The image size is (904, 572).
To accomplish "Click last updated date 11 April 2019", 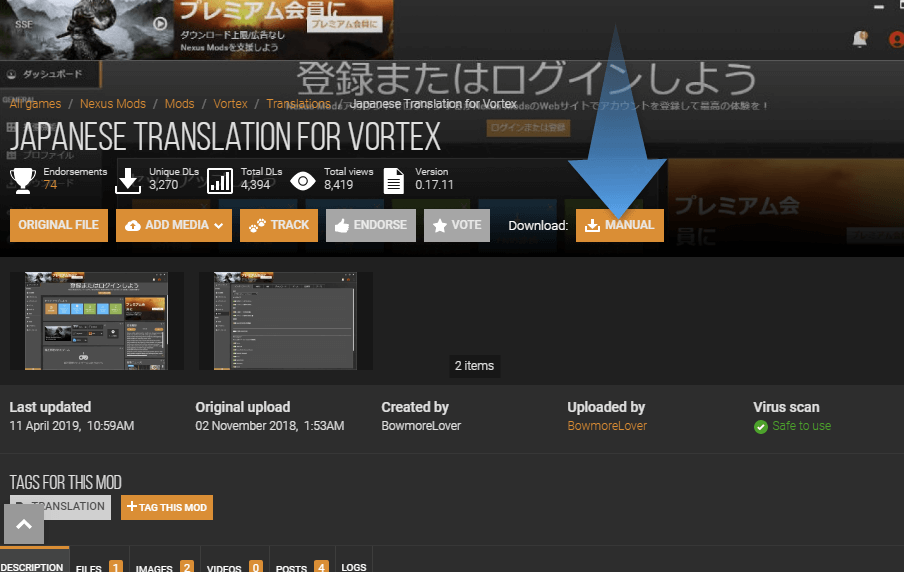I will coord(71,426).
